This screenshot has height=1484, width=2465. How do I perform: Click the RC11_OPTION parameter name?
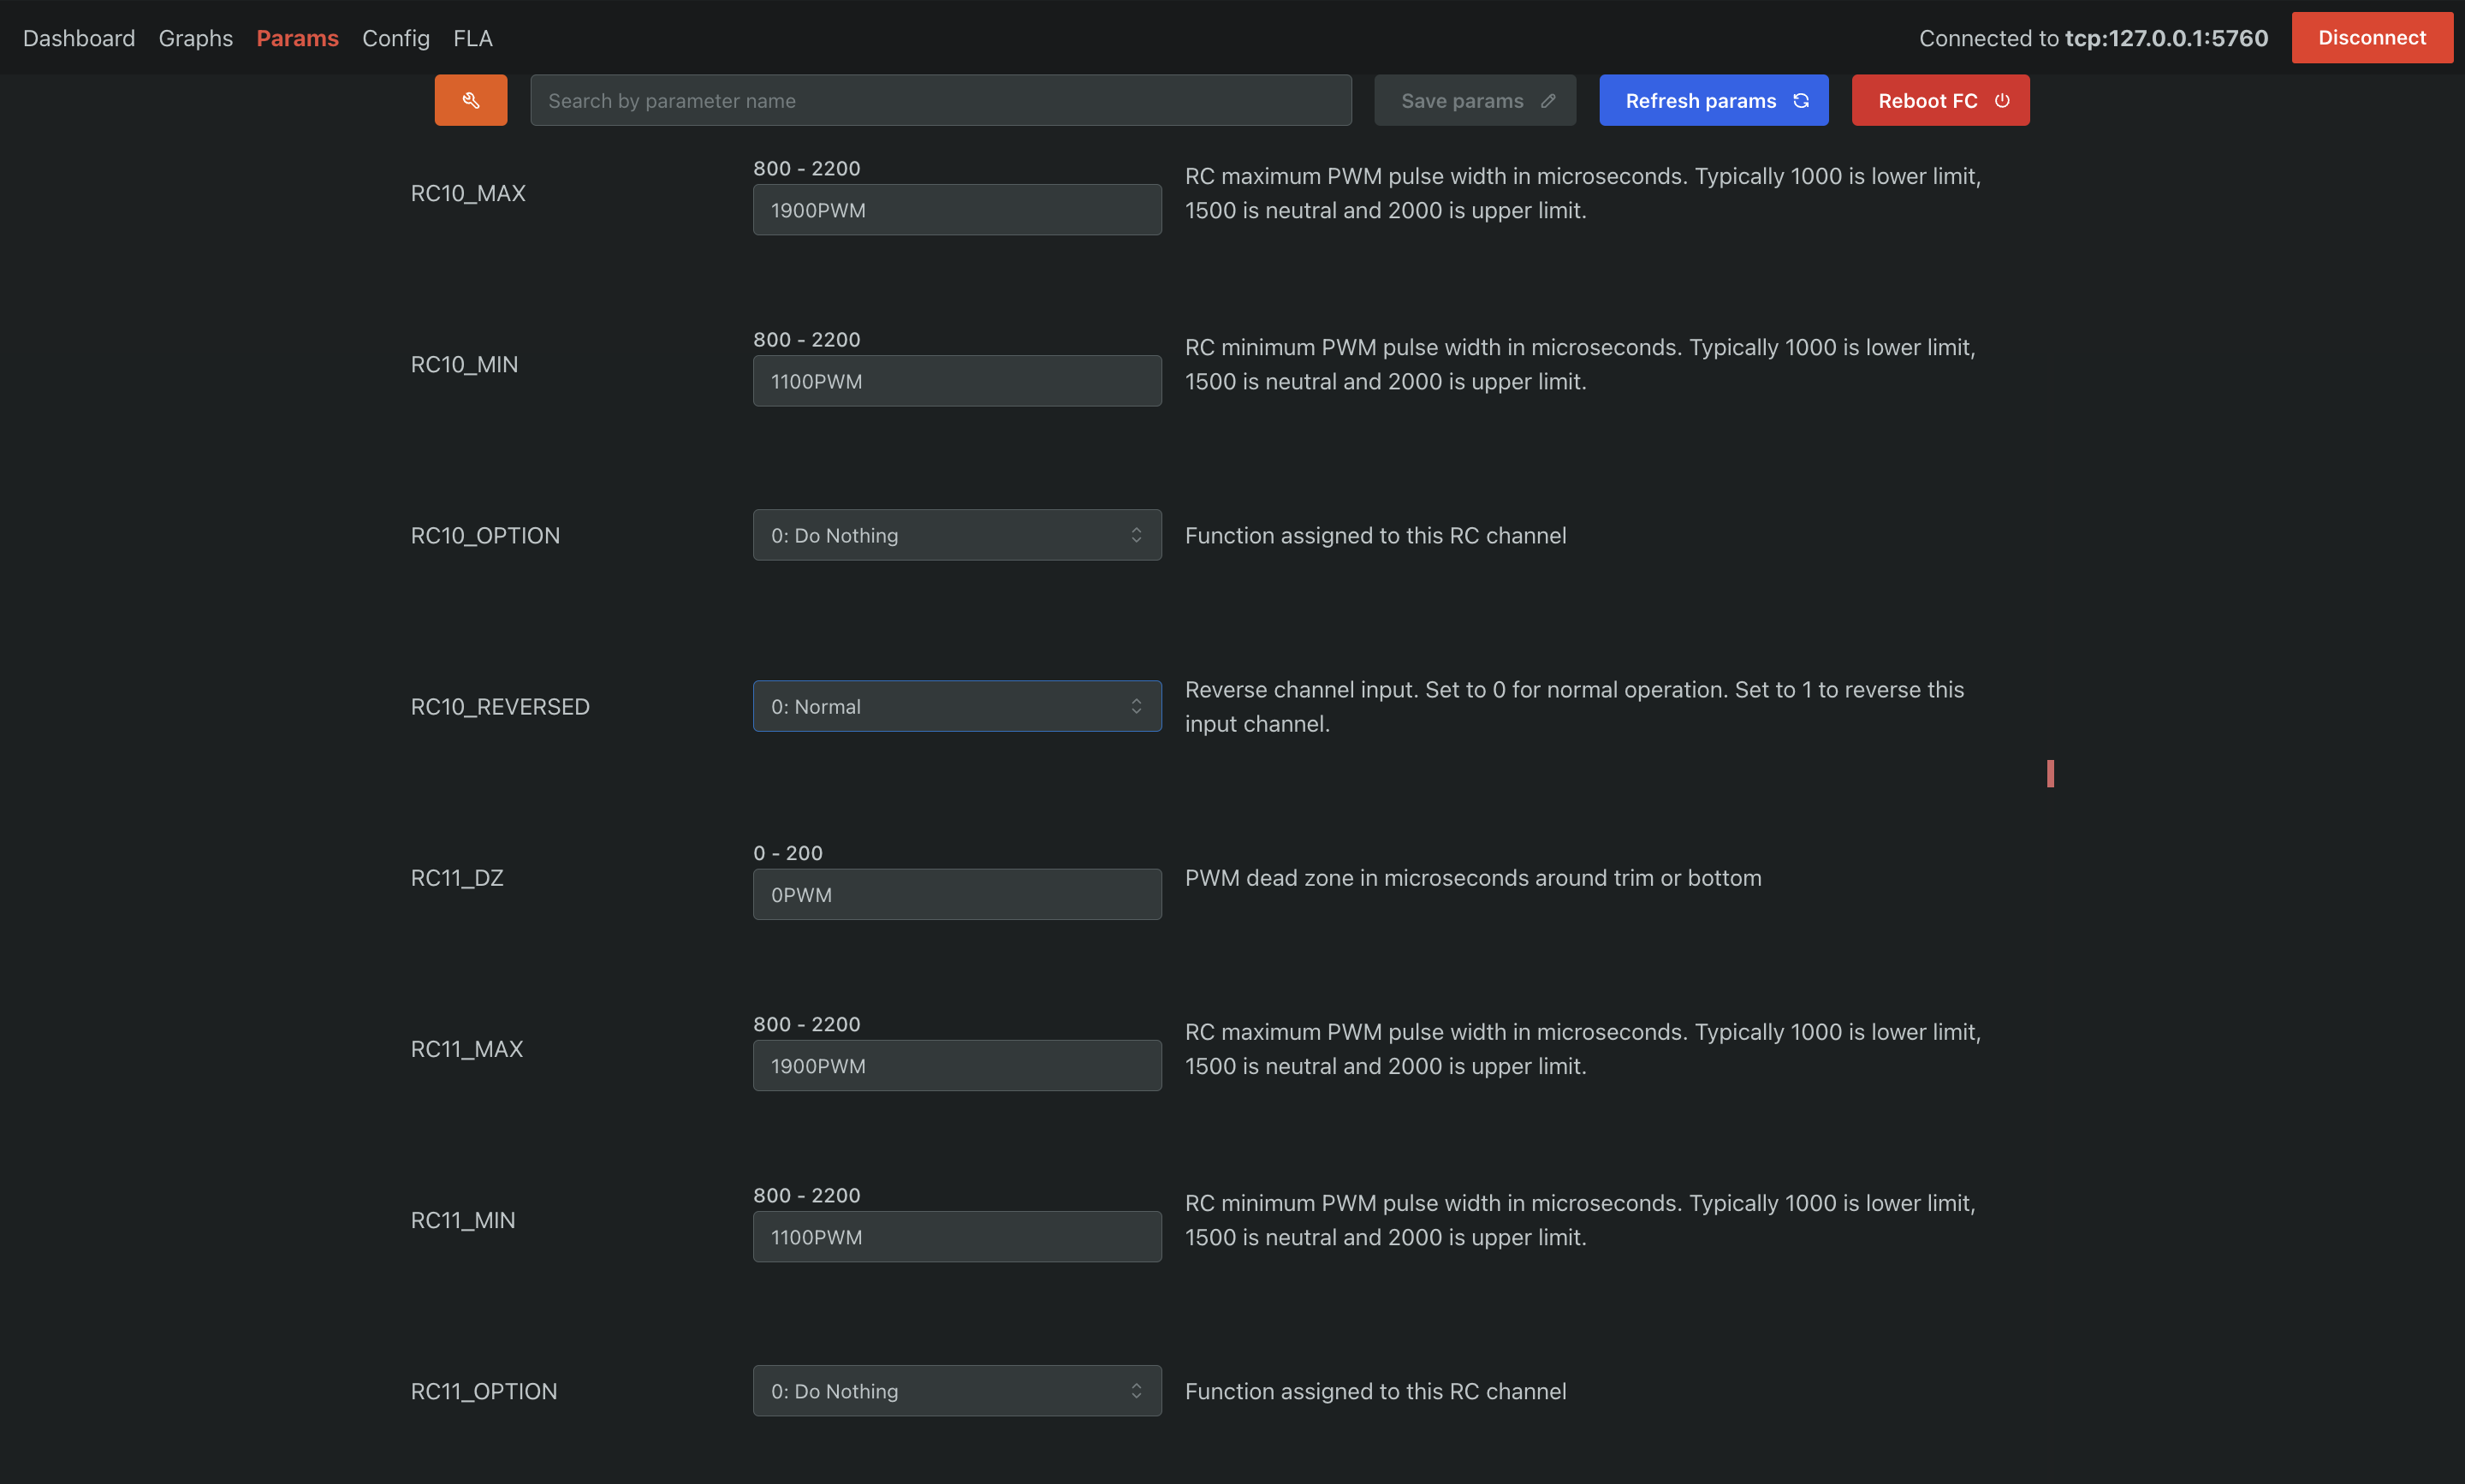pyautogui.click(x=484, y=1391)
